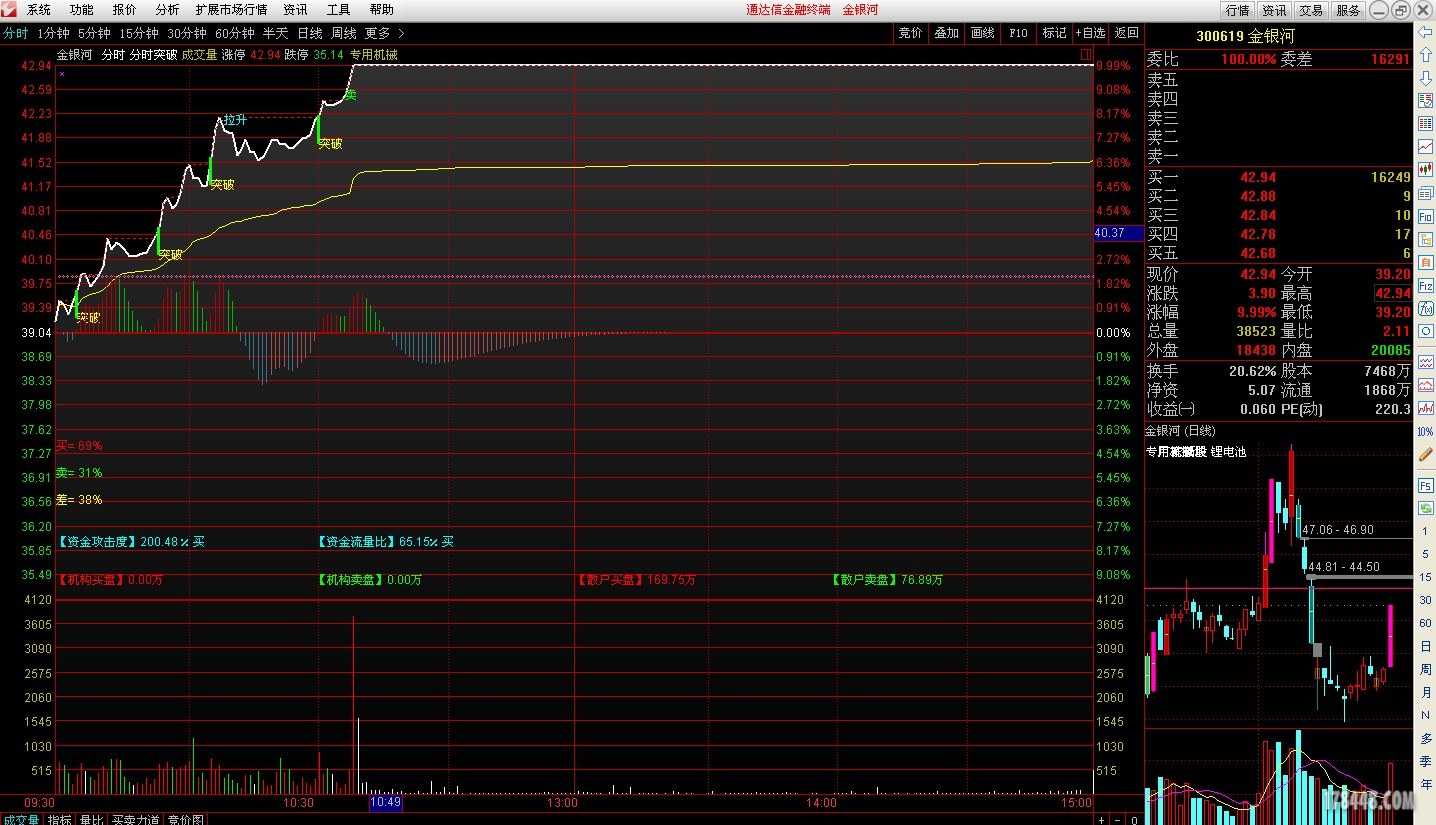Click the Fiz sidebar icon
This screenshot has width=1436, height=825.
click(x=1425, y=285)
